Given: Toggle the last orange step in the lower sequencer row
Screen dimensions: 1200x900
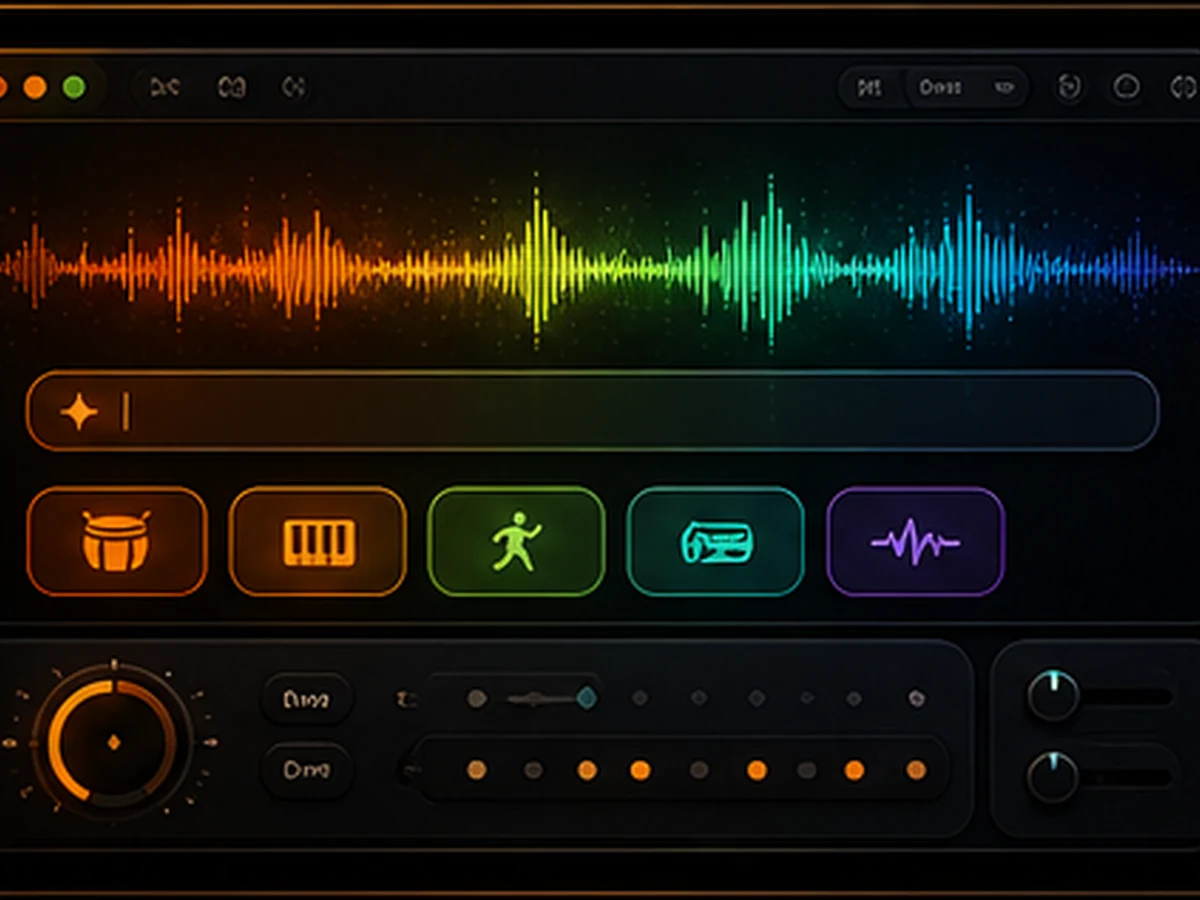Looking at the screenshot, I should [x=916, y=770].
